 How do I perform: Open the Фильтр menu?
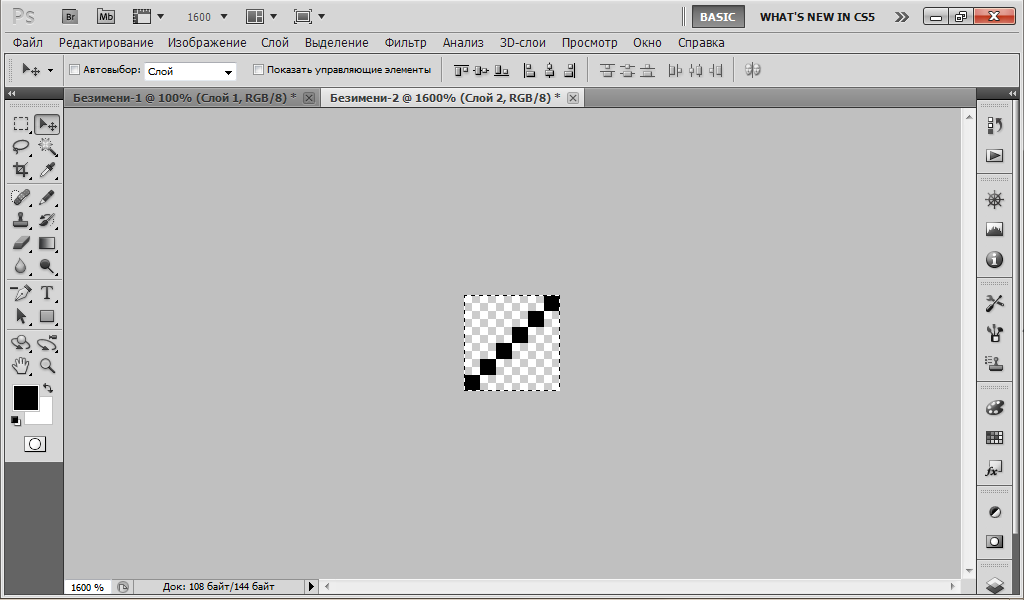(405, 43)
